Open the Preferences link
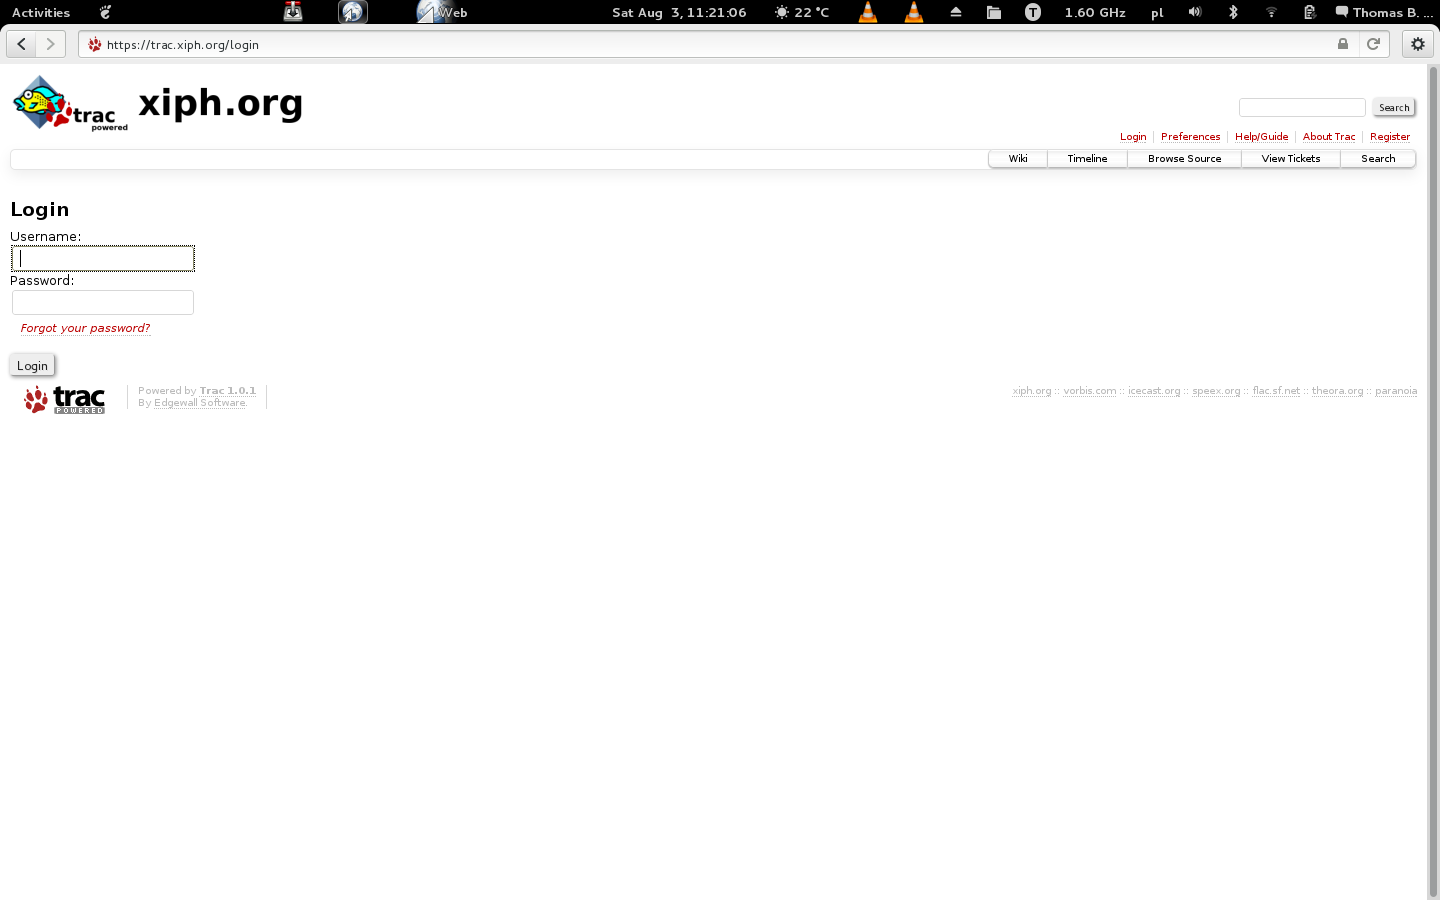 (1190, 137)
